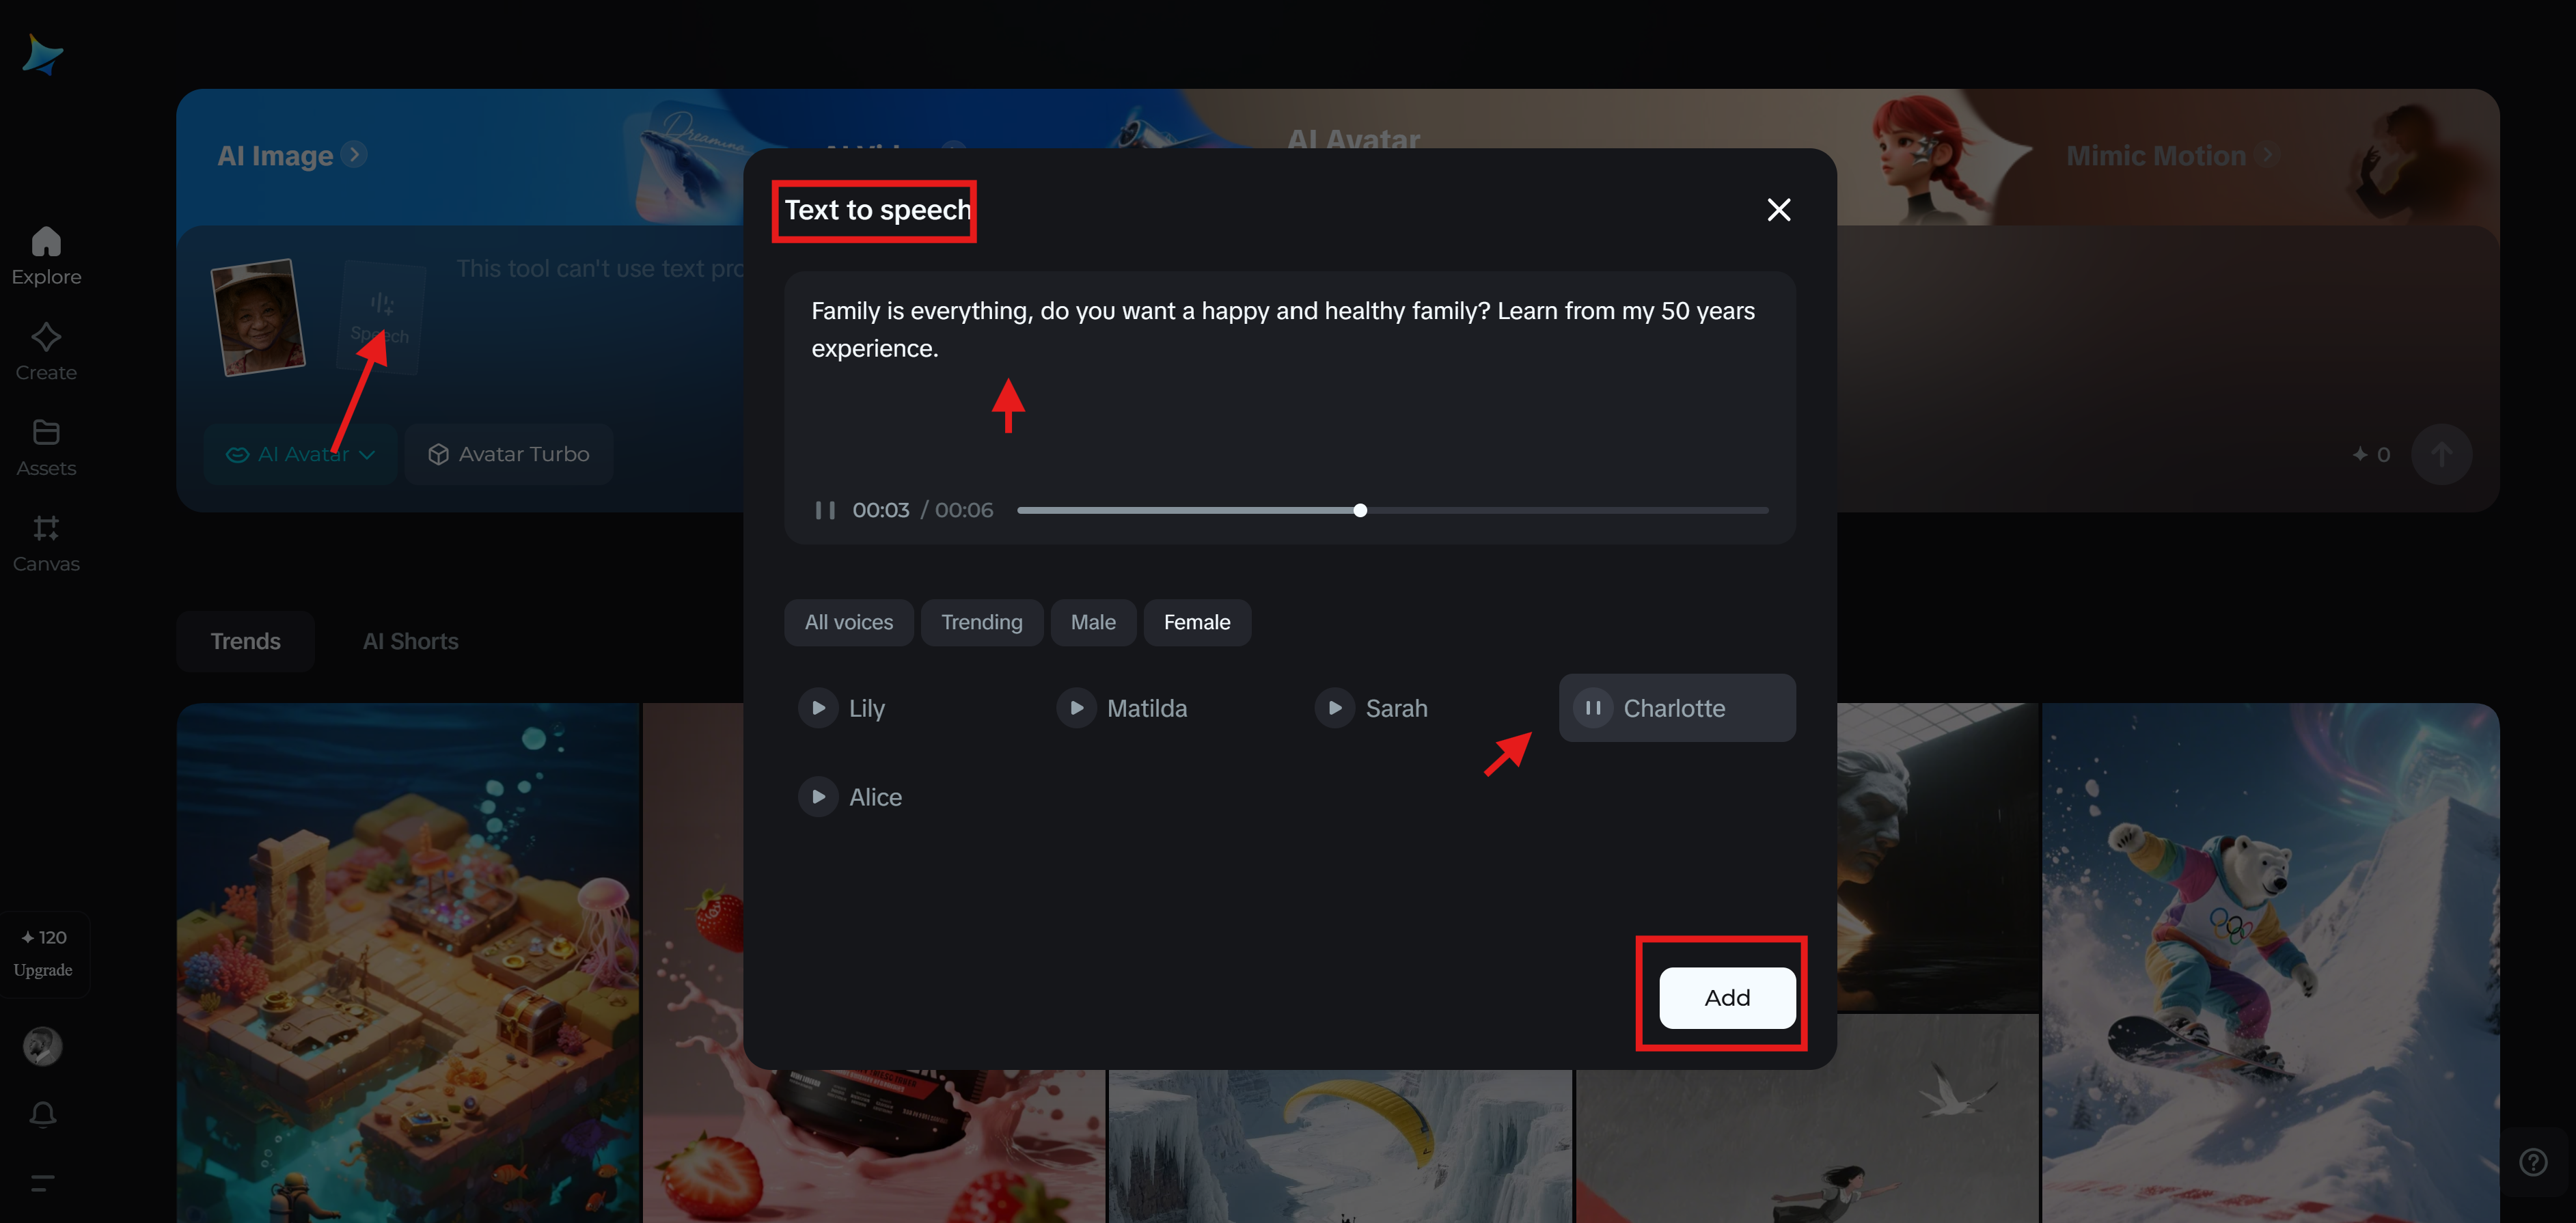Switch to AI Shorts tab
2576x1223 pixels.
point(410,641)
